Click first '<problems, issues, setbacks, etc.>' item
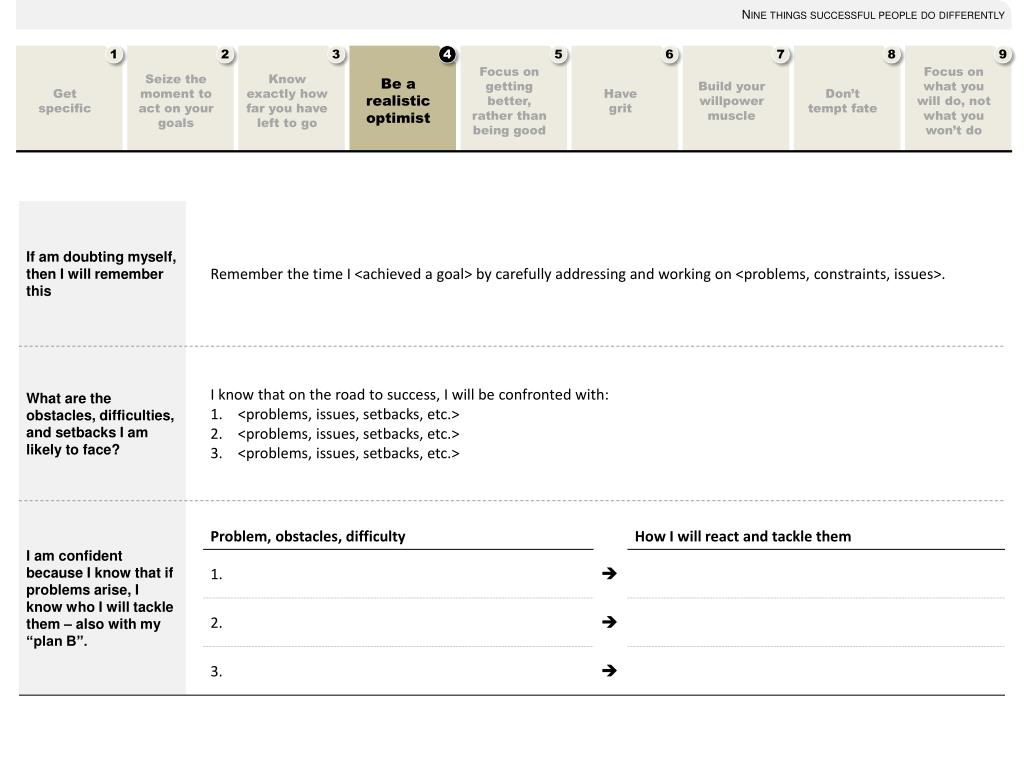Viewport: 1024px width, 768px height. tap(349, 414)
